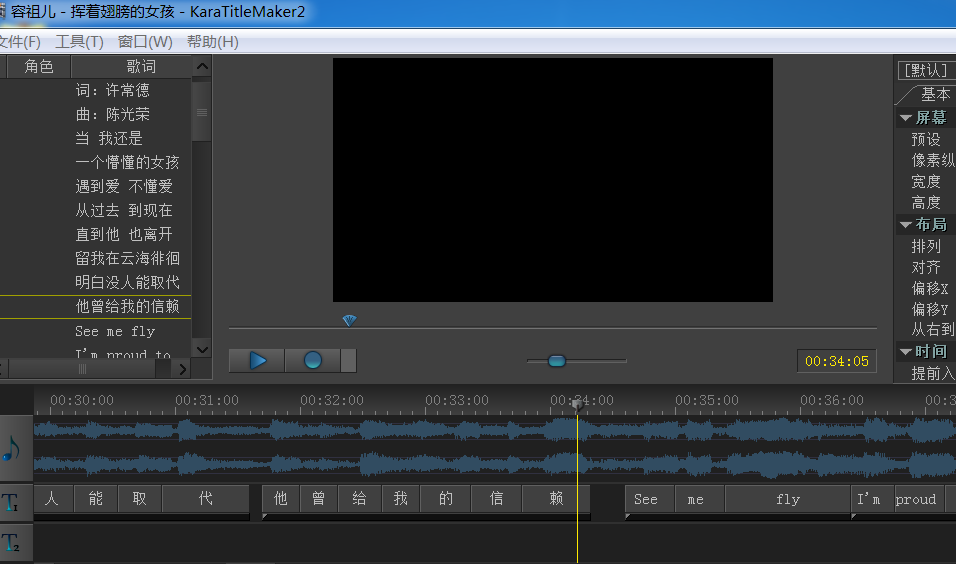The height and width of the screenshot is (564, 956).
Task: Click the [默认] style button
Action: pyautogui.click(x=926, y=70)
